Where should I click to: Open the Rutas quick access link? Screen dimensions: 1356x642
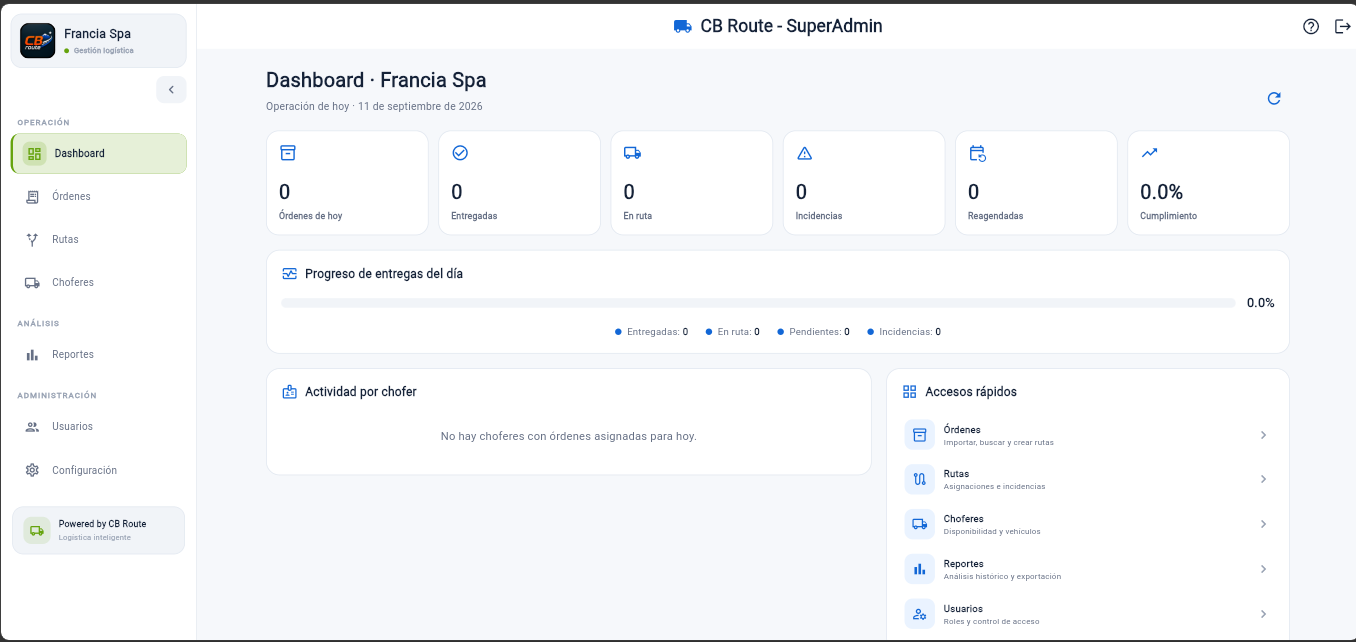point(1087,479)
